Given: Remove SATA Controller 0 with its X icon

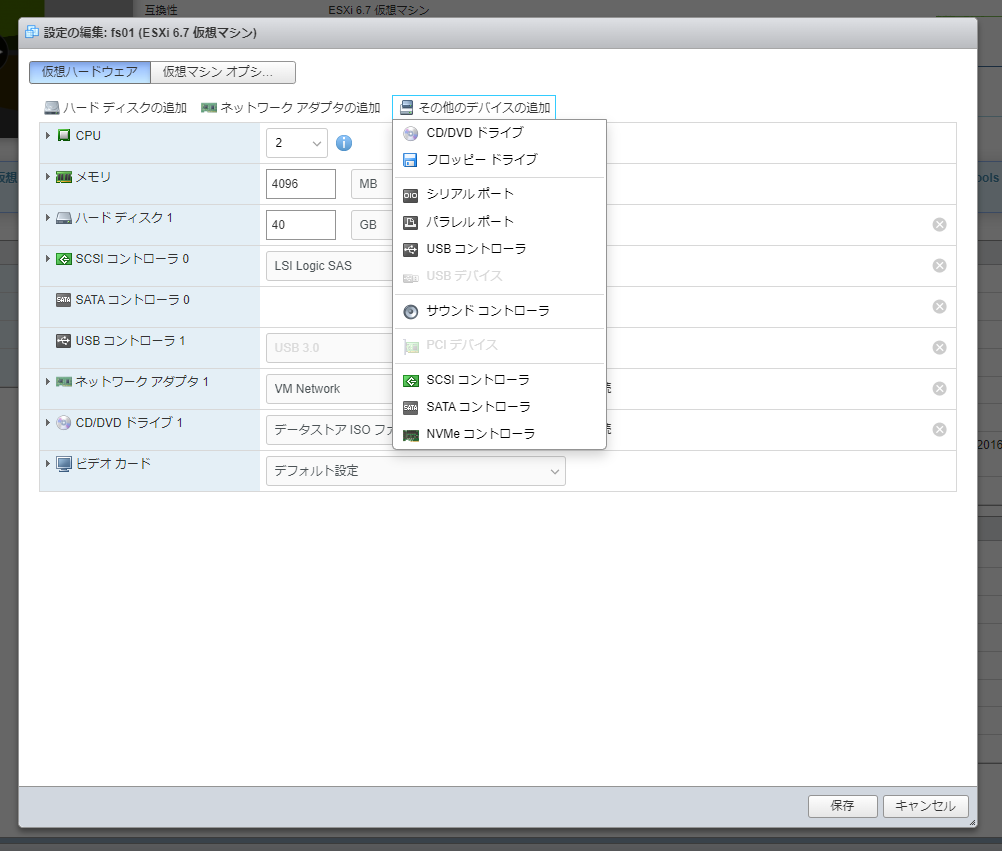Looking at the screenshot, I should click(x=939, y=307).
